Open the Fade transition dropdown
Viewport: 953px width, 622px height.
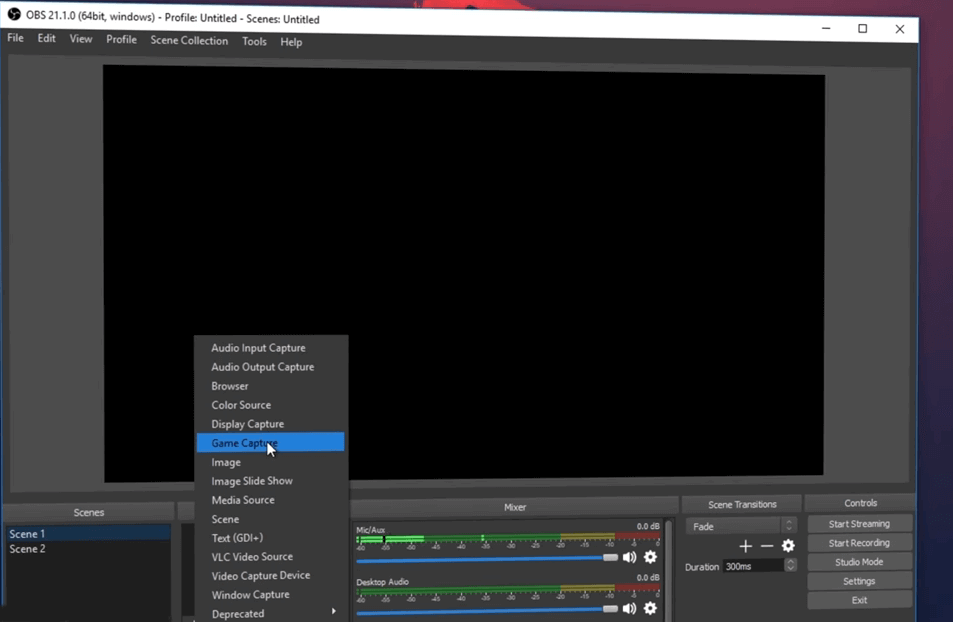click(x=740, y=526)
